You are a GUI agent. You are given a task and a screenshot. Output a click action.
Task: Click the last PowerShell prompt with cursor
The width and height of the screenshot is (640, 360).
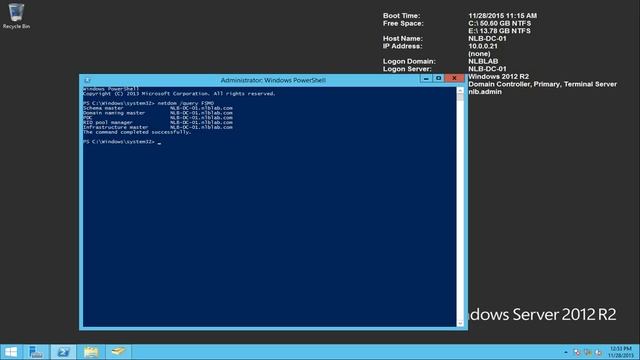coord(122,142)
